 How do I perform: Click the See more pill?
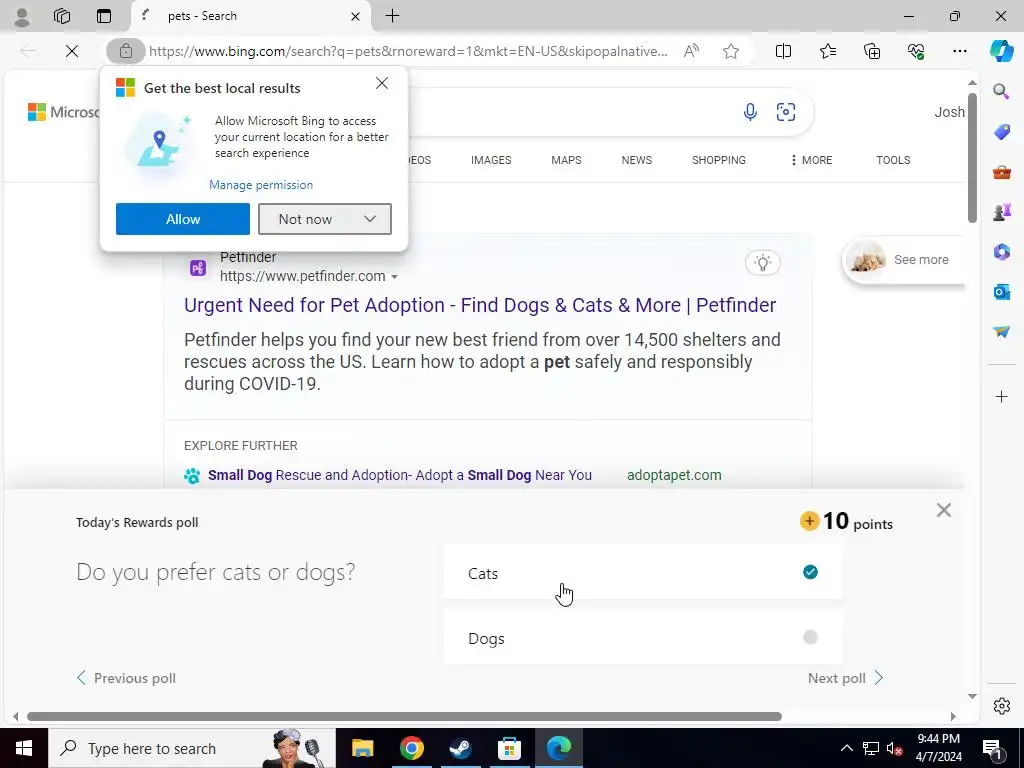(x=904, y=260)
